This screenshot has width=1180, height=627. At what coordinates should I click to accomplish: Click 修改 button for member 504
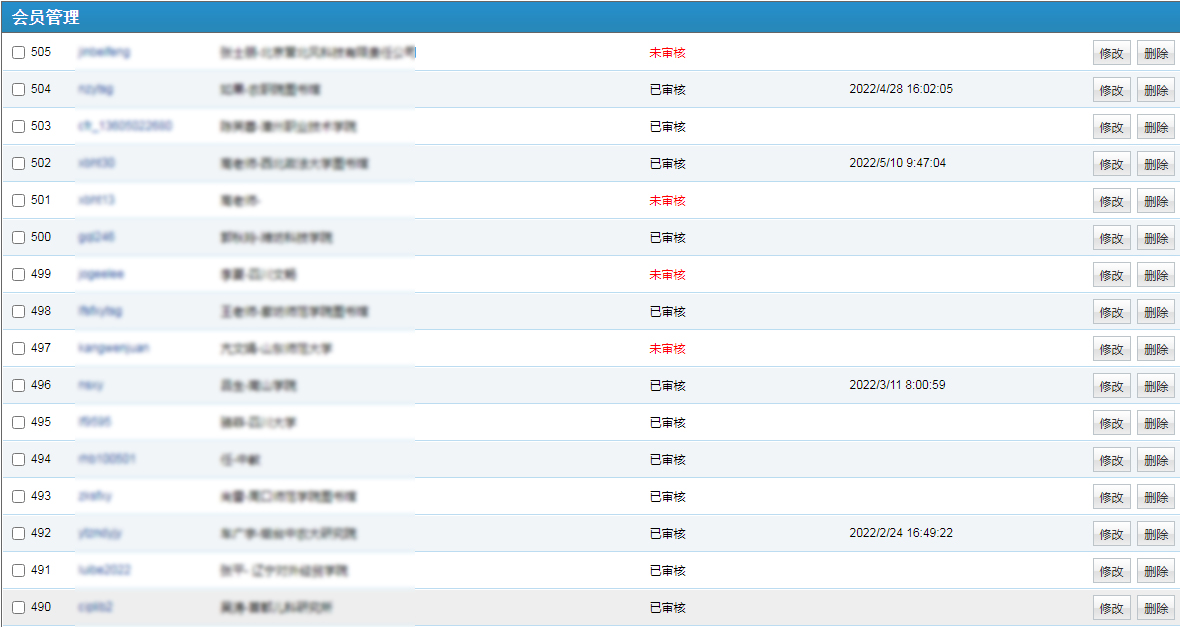tap(1111, 90)
